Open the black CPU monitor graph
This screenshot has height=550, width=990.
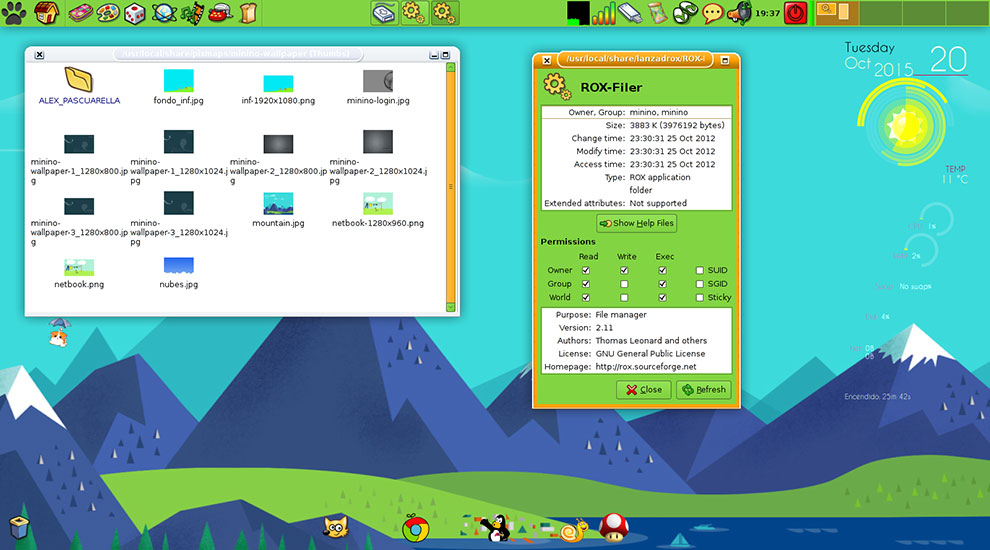point(578,13)
